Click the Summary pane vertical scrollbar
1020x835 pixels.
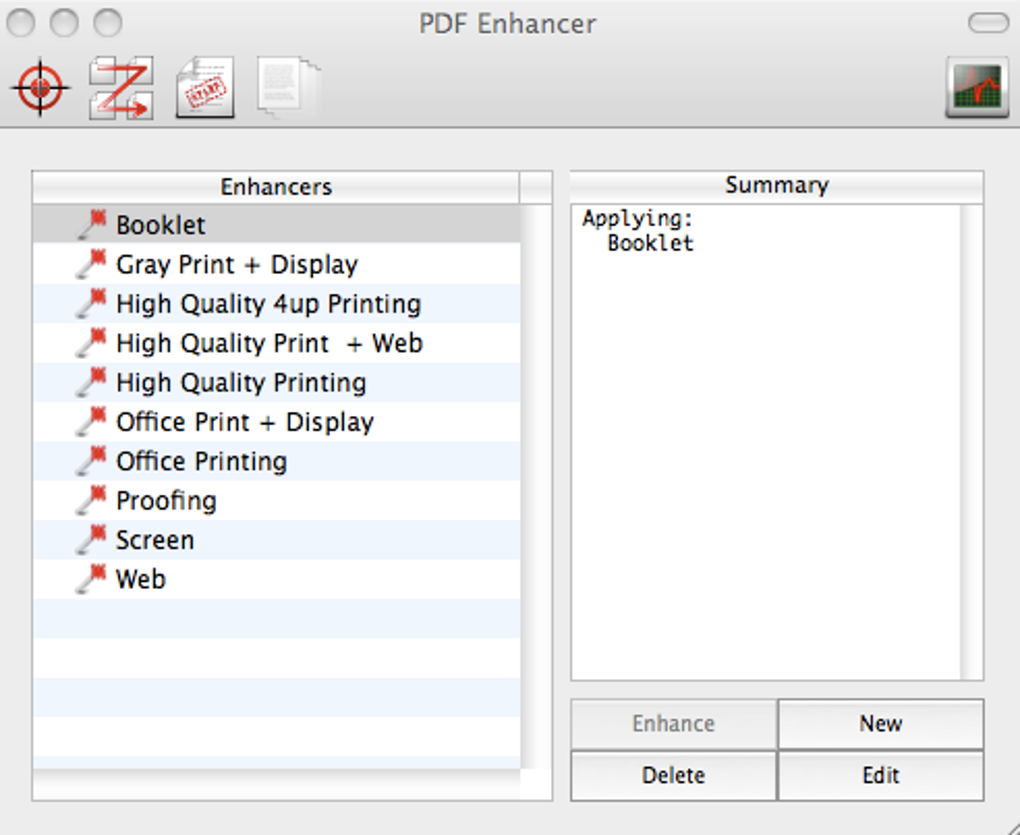click(972, 442)
